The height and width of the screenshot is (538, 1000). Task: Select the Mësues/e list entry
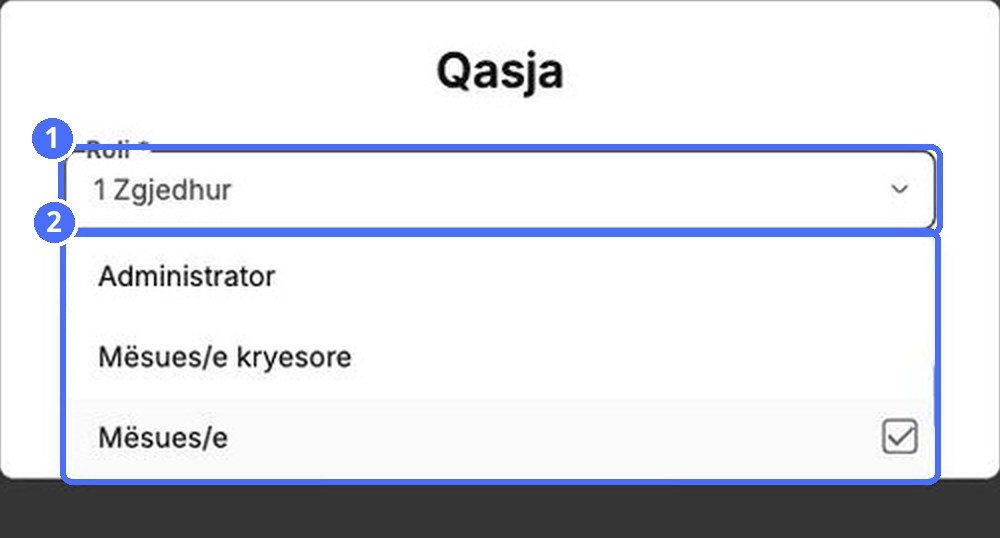[x=501, y=437]
